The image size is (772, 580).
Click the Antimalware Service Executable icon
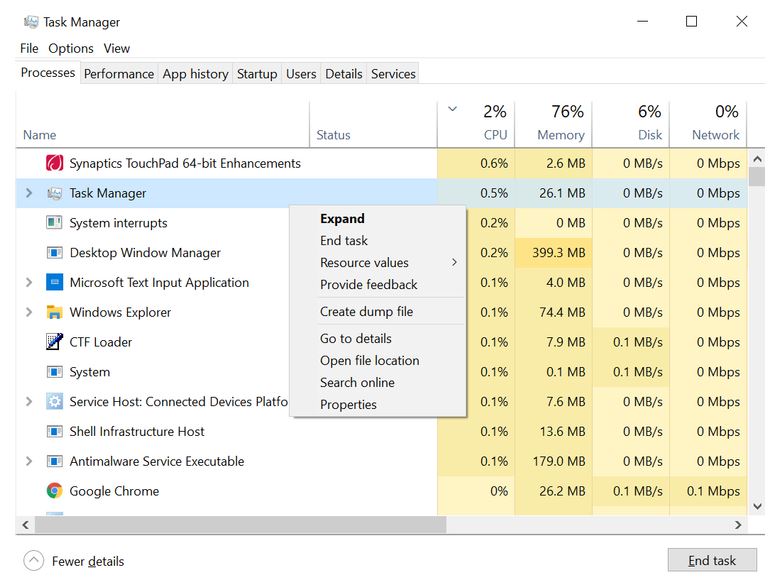(54, 461)
